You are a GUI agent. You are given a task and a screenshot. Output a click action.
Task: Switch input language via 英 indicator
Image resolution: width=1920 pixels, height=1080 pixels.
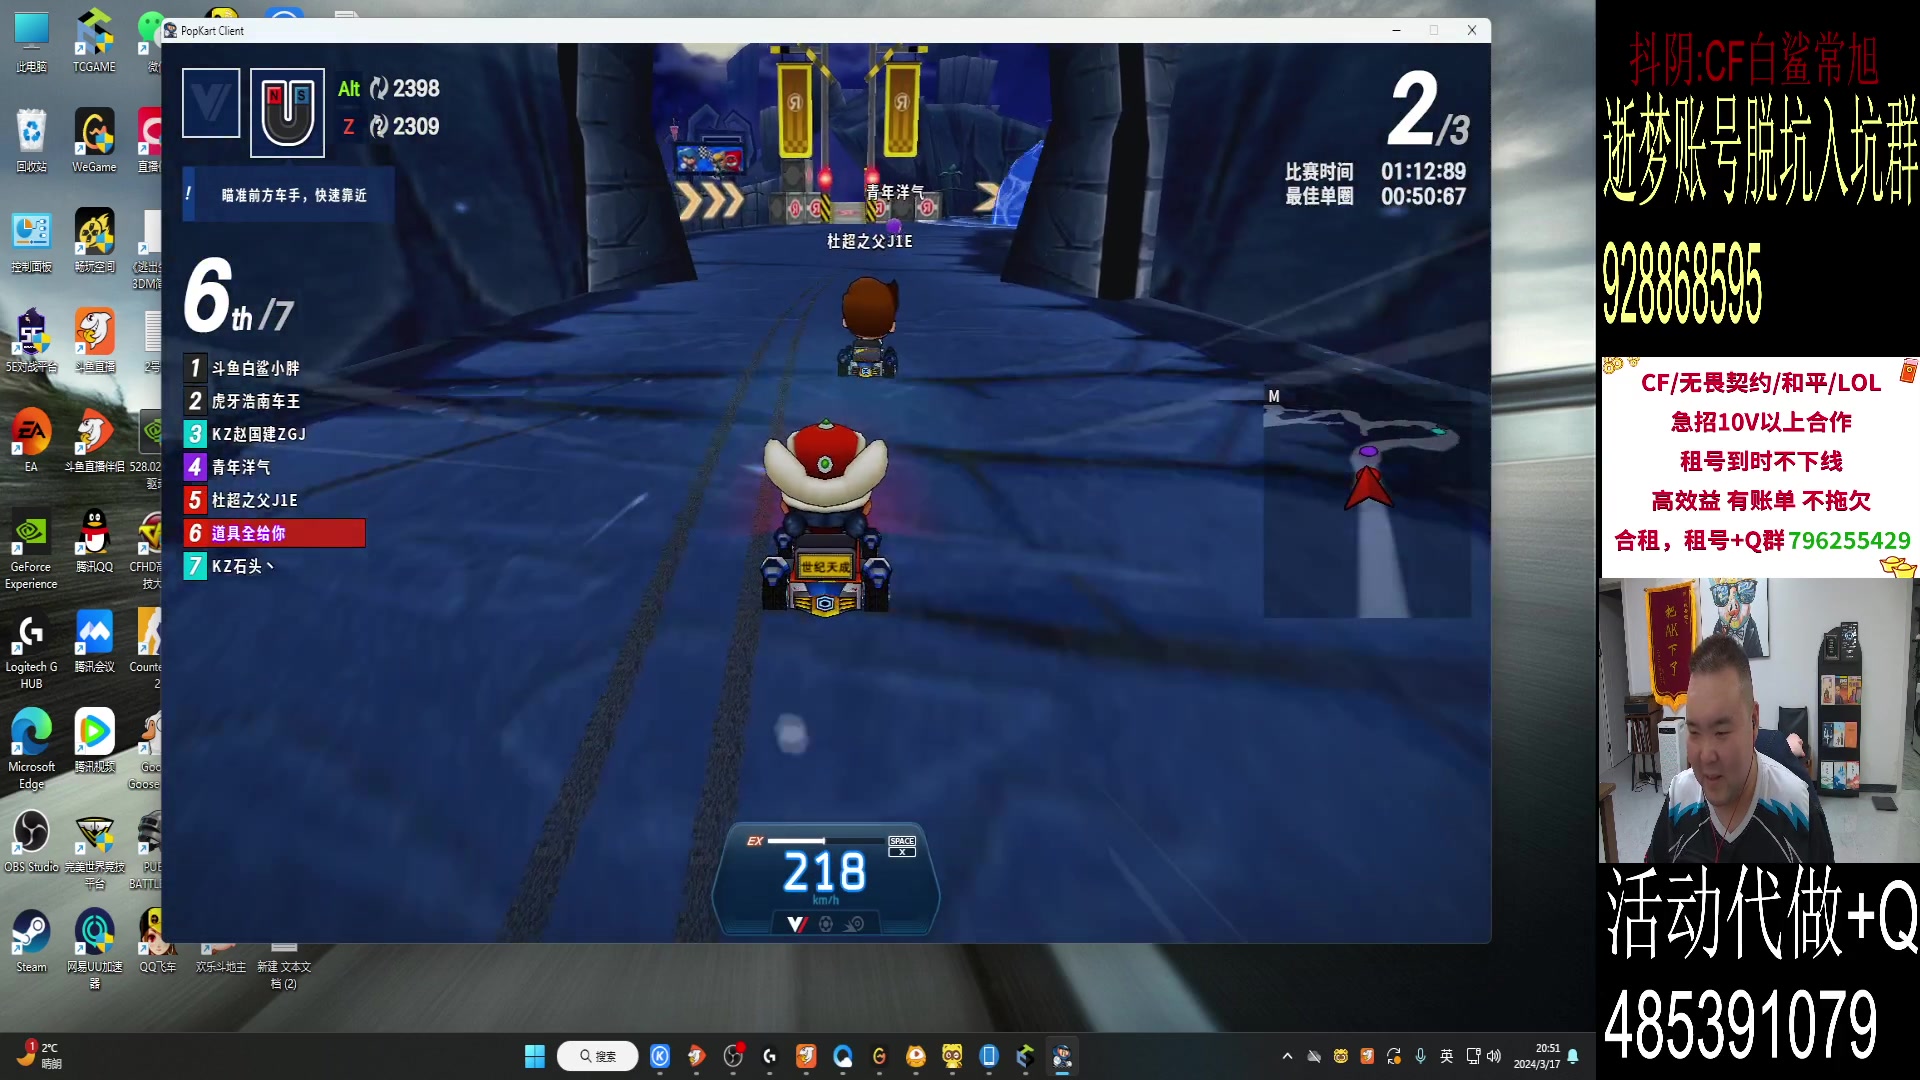tap(1446, 1056)
